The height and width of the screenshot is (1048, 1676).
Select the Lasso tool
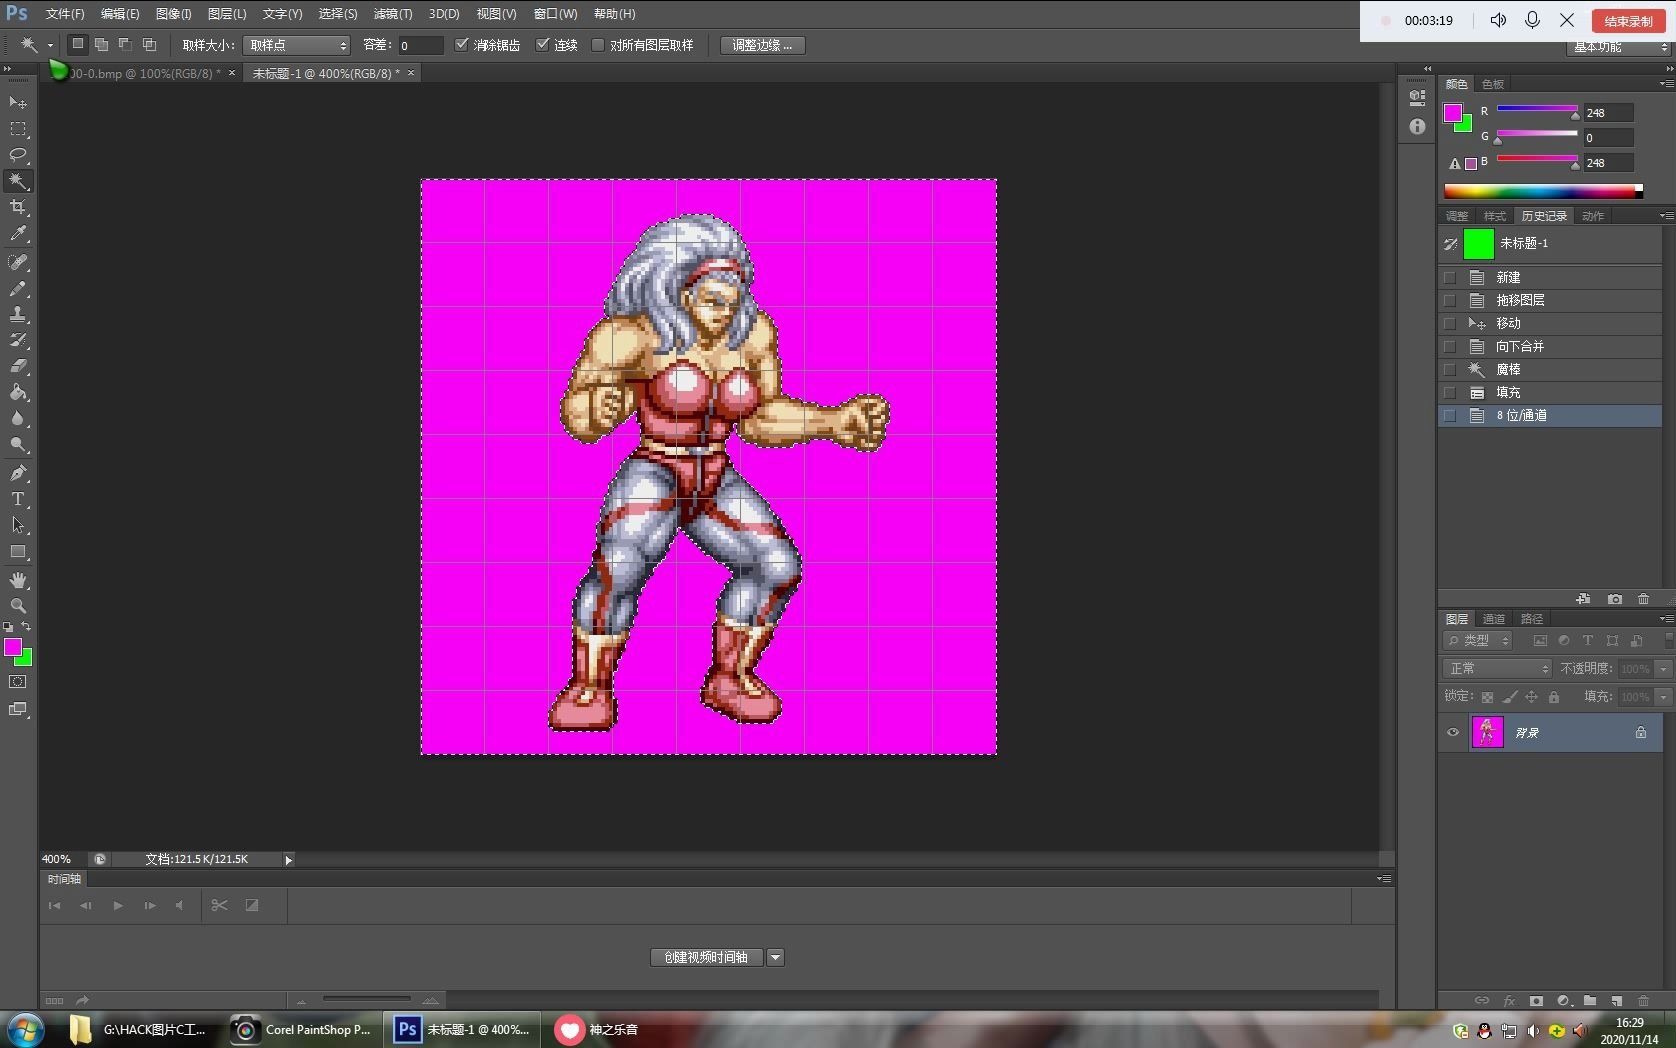click(18, 155)
